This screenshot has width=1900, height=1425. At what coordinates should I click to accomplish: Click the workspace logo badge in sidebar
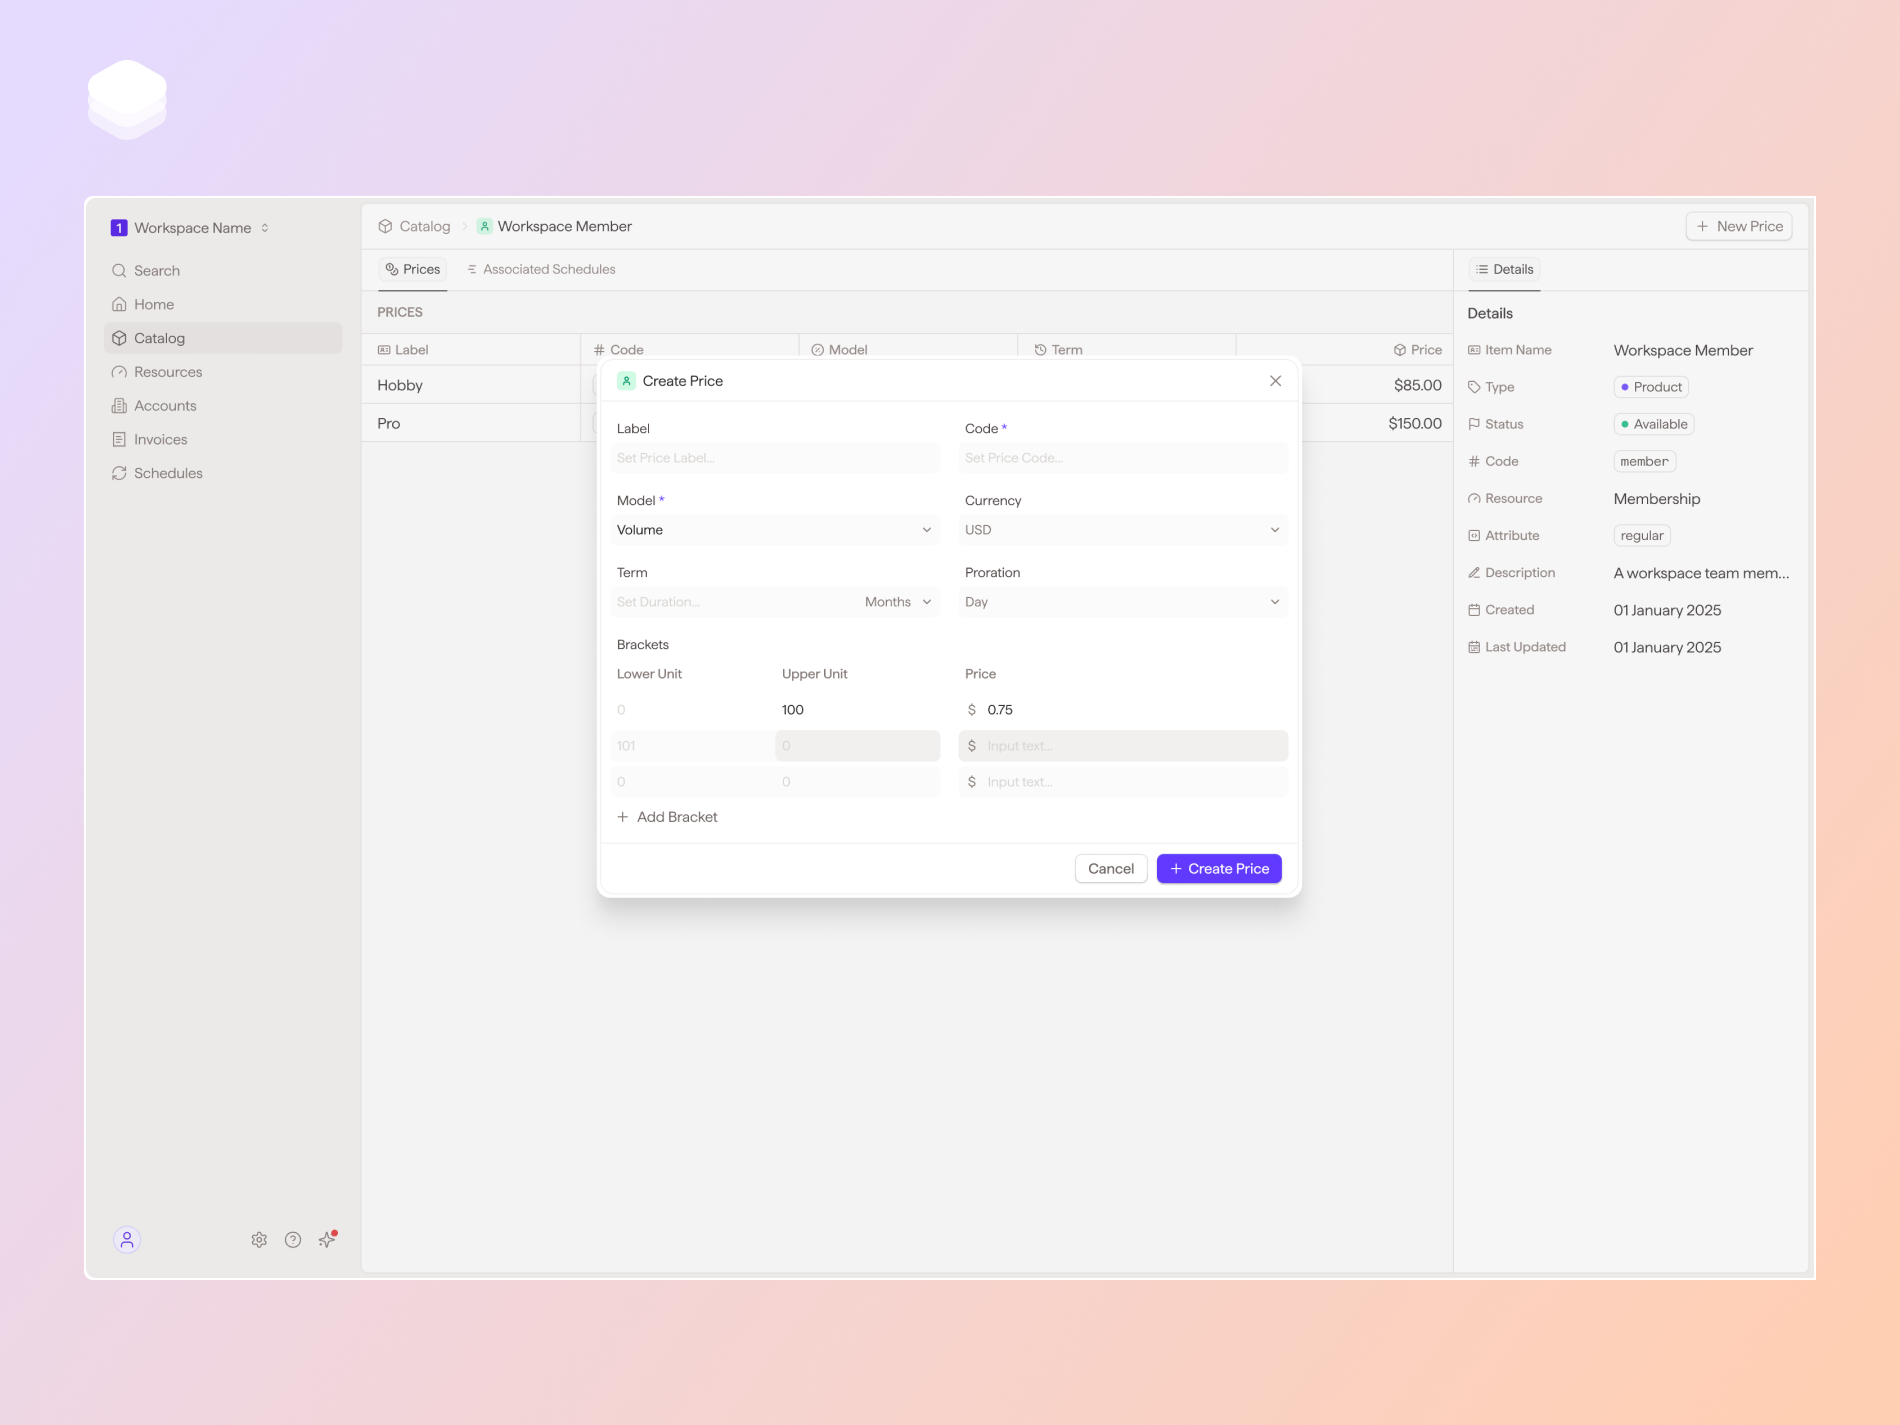(x=119, y=228)
